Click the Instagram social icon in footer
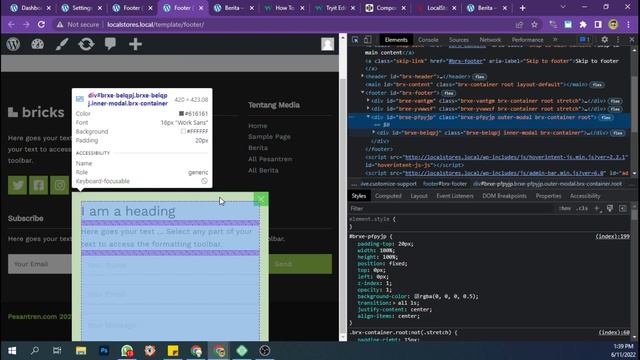This screenshot has height=360, width=640. [x=60, y=185]
